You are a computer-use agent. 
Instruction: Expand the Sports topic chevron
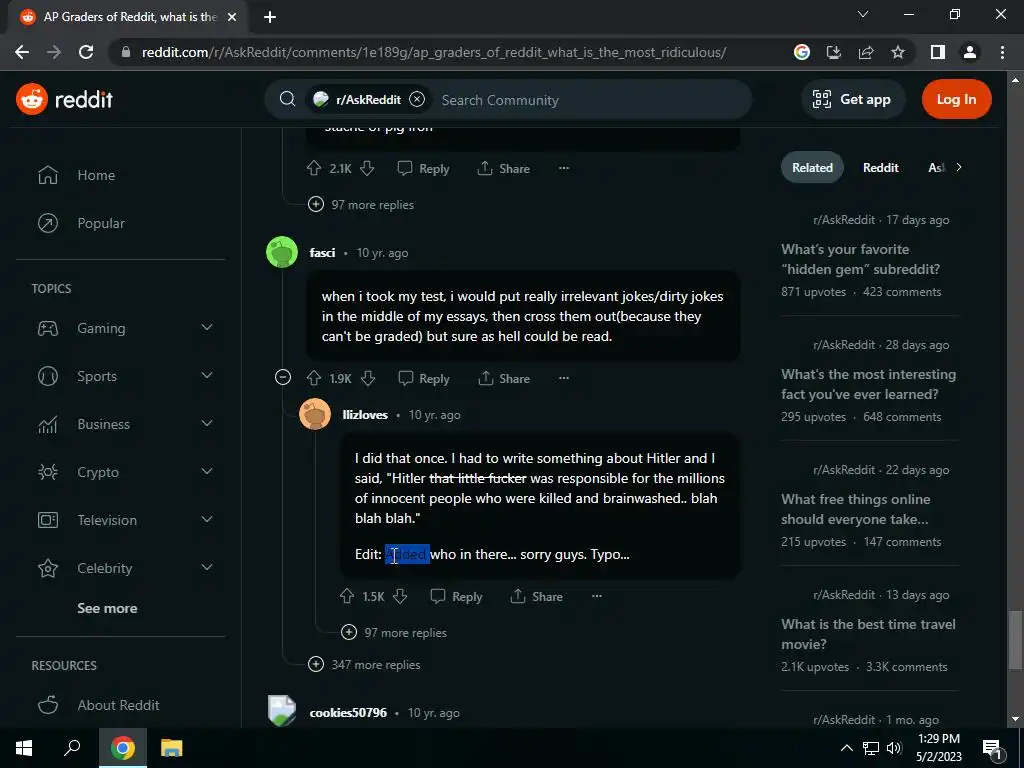click(207, 376)
